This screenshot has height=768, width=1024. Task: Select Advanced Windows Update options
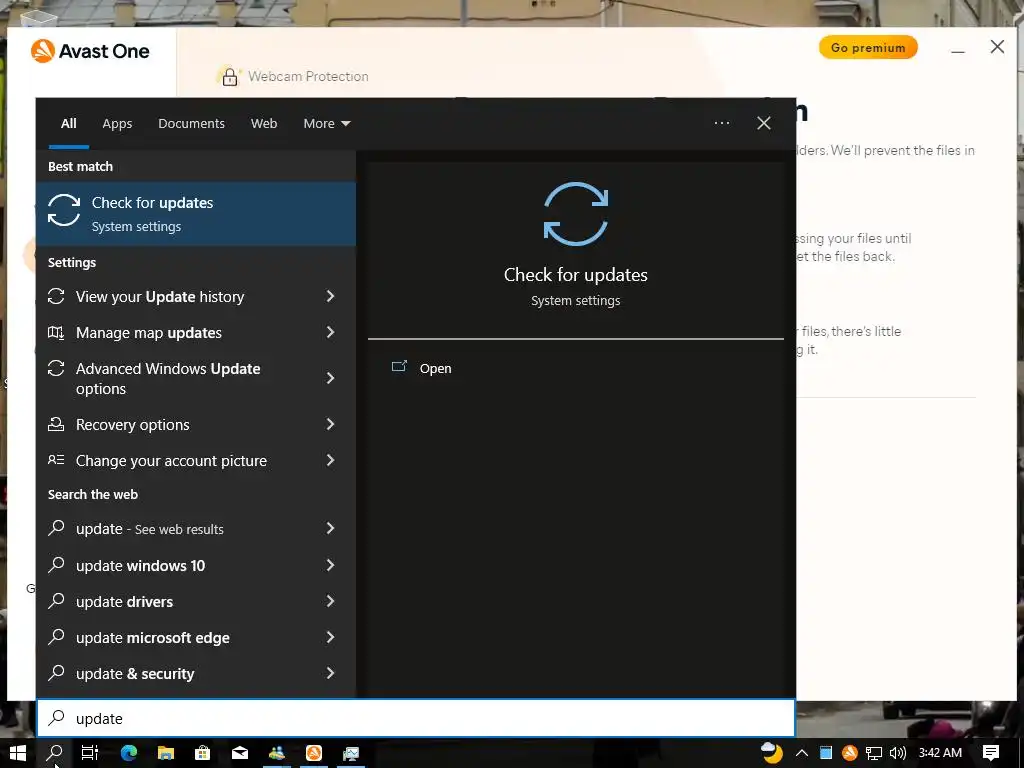click(x=196, y=378)
